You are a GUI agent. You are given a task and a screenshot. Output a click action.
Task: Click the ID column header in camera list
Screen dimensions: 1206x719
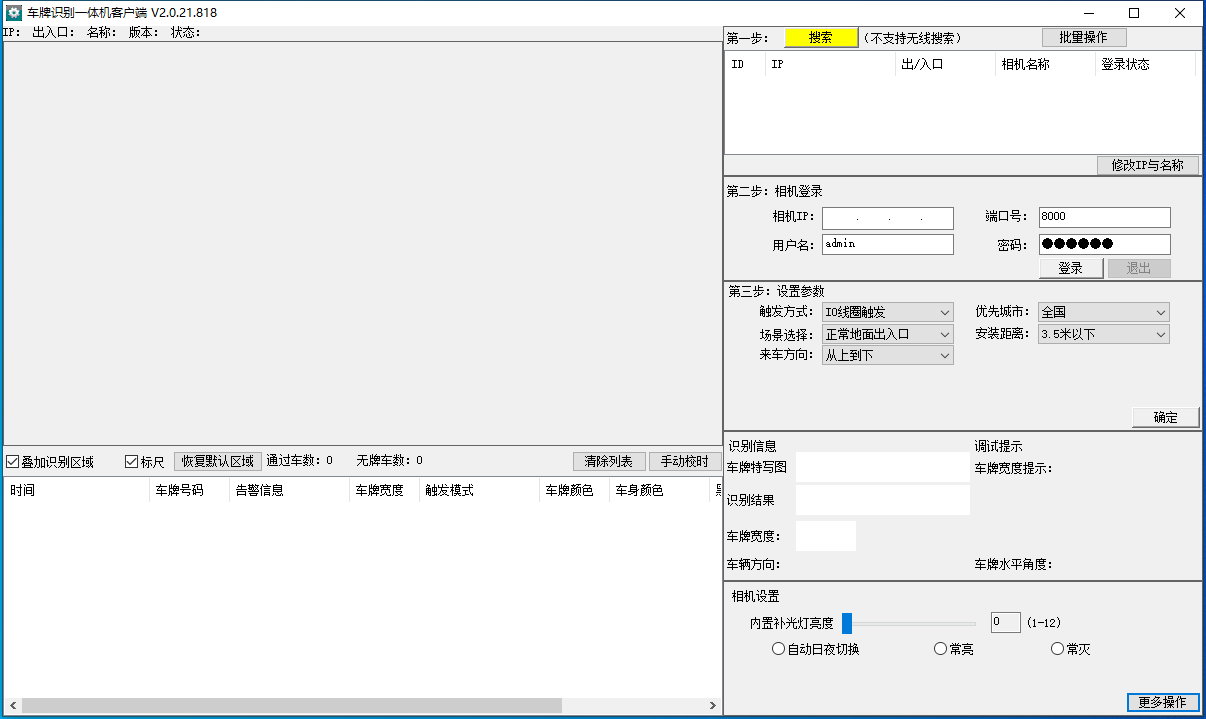pyautogui.click(x=745, y=64)
